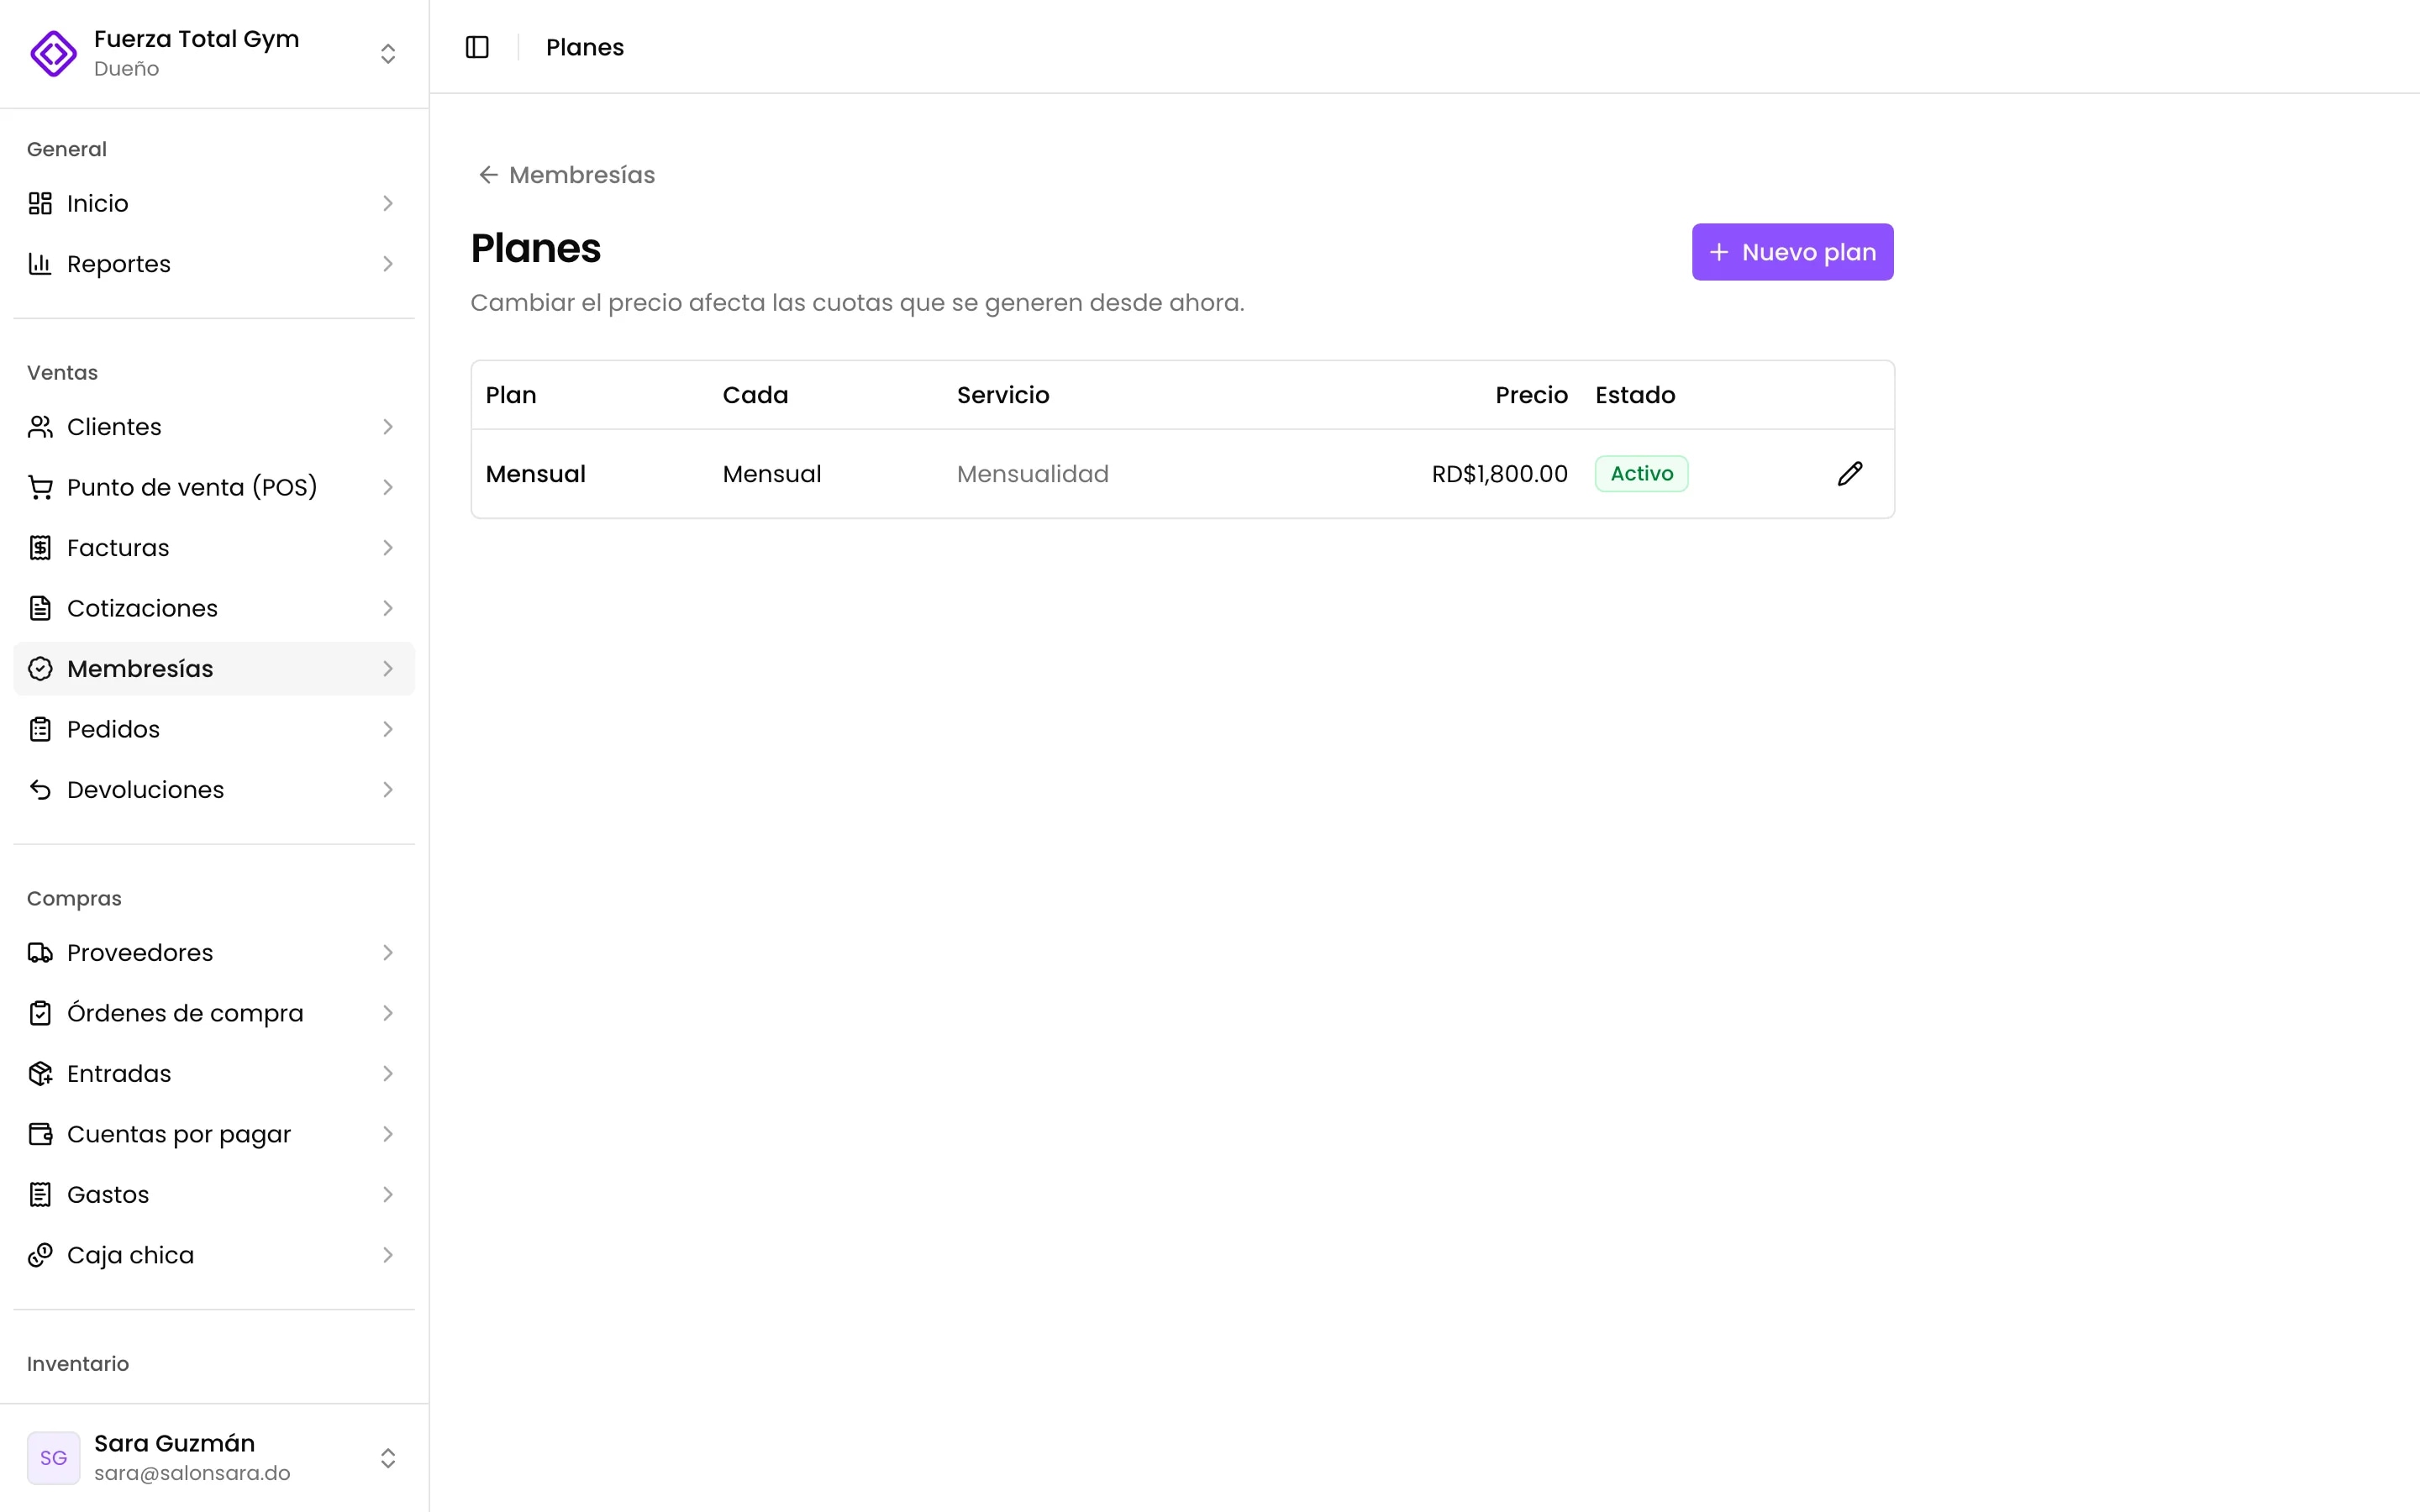This screenshot has height=1512, width=2420.
Task: Click the Punto de venta cart icon
Action: point(40,487)
